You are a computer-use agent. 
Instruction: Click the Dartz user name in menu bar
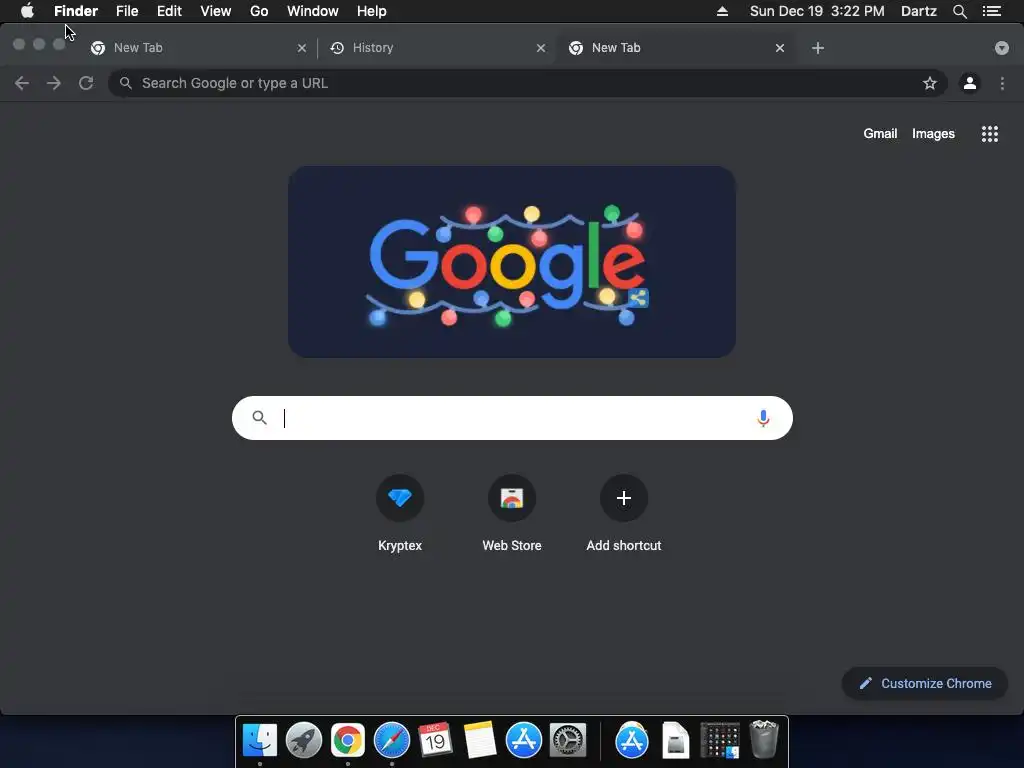(918, 11)
